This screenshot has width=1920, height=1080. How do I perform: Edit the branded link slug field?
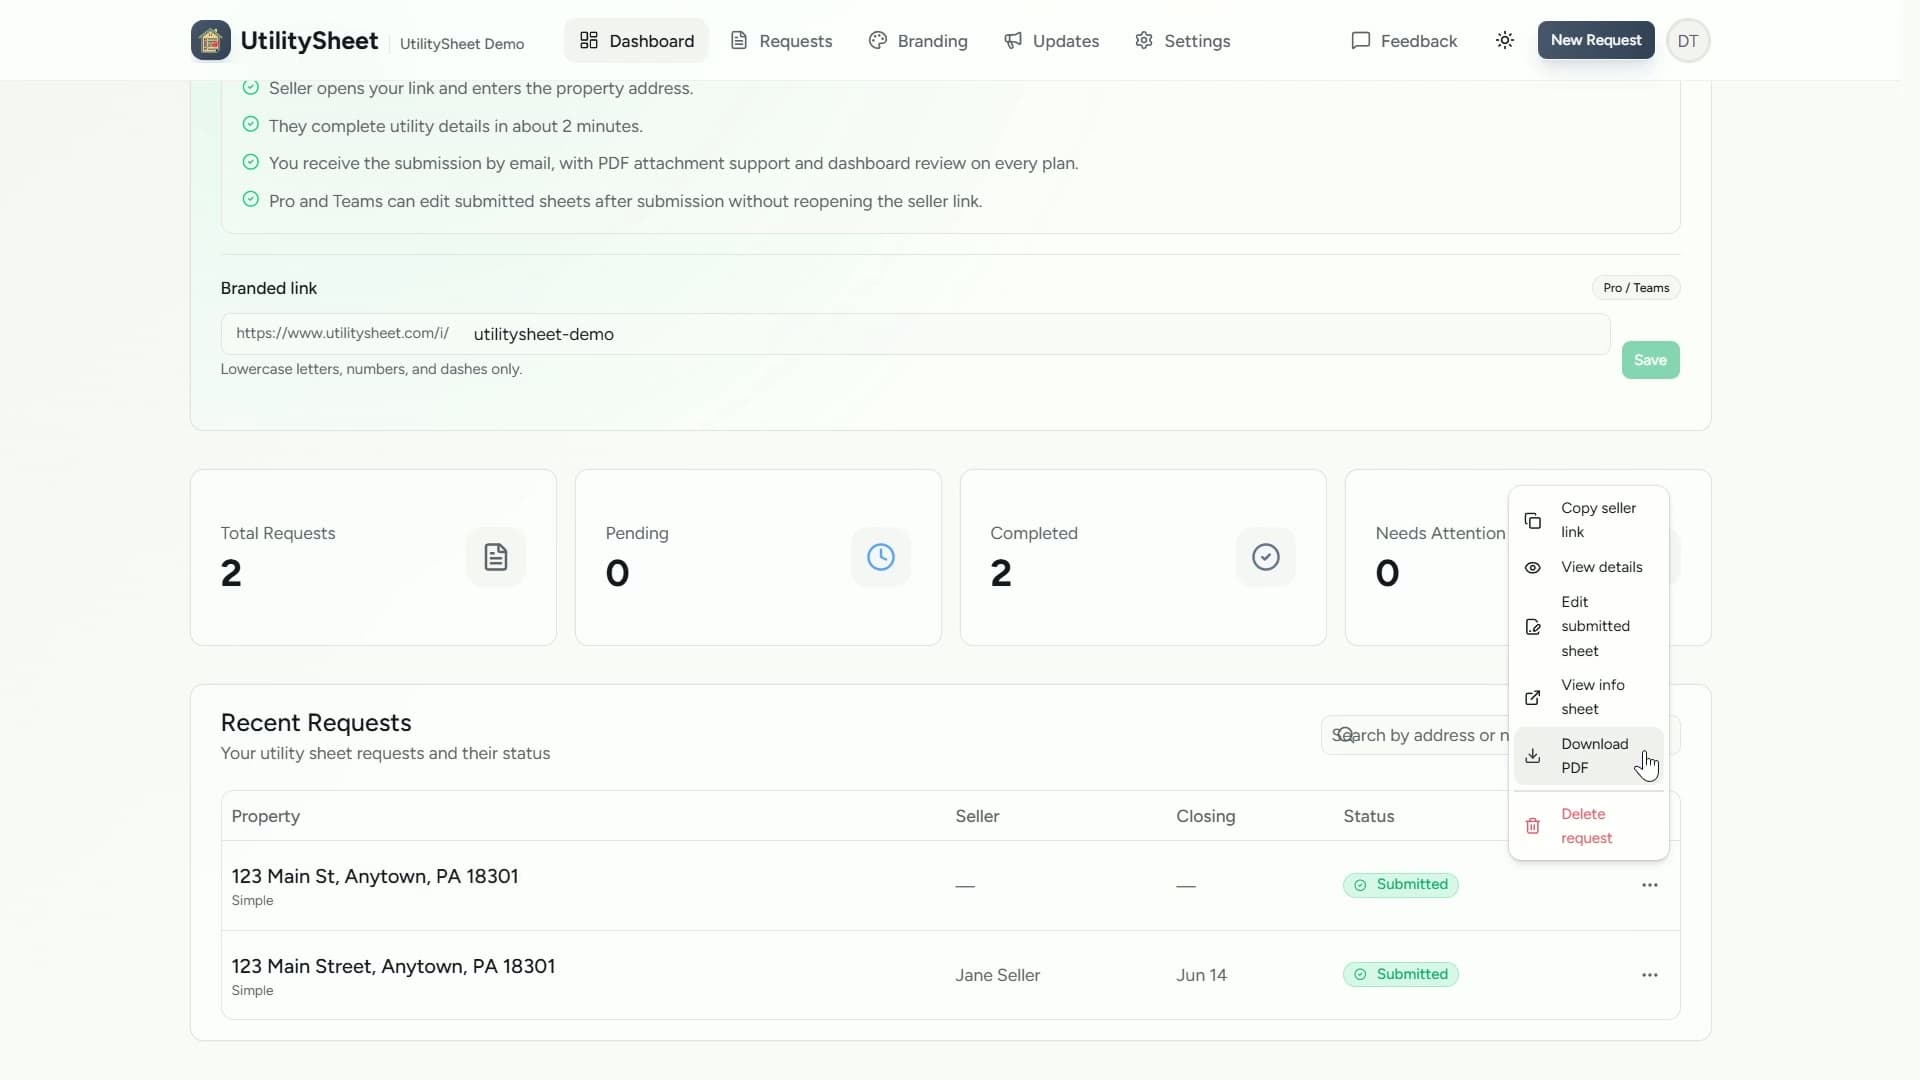(1035, 334)
